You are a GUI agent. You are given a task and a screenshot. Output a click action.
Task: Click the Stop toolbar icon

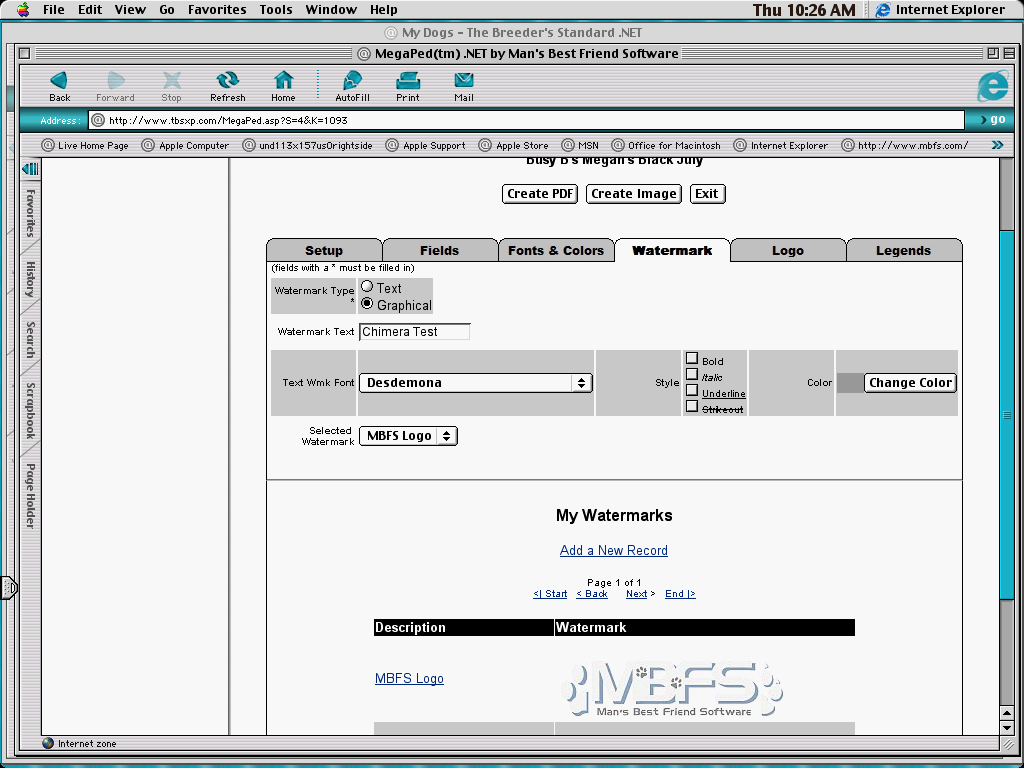(171, 81)
